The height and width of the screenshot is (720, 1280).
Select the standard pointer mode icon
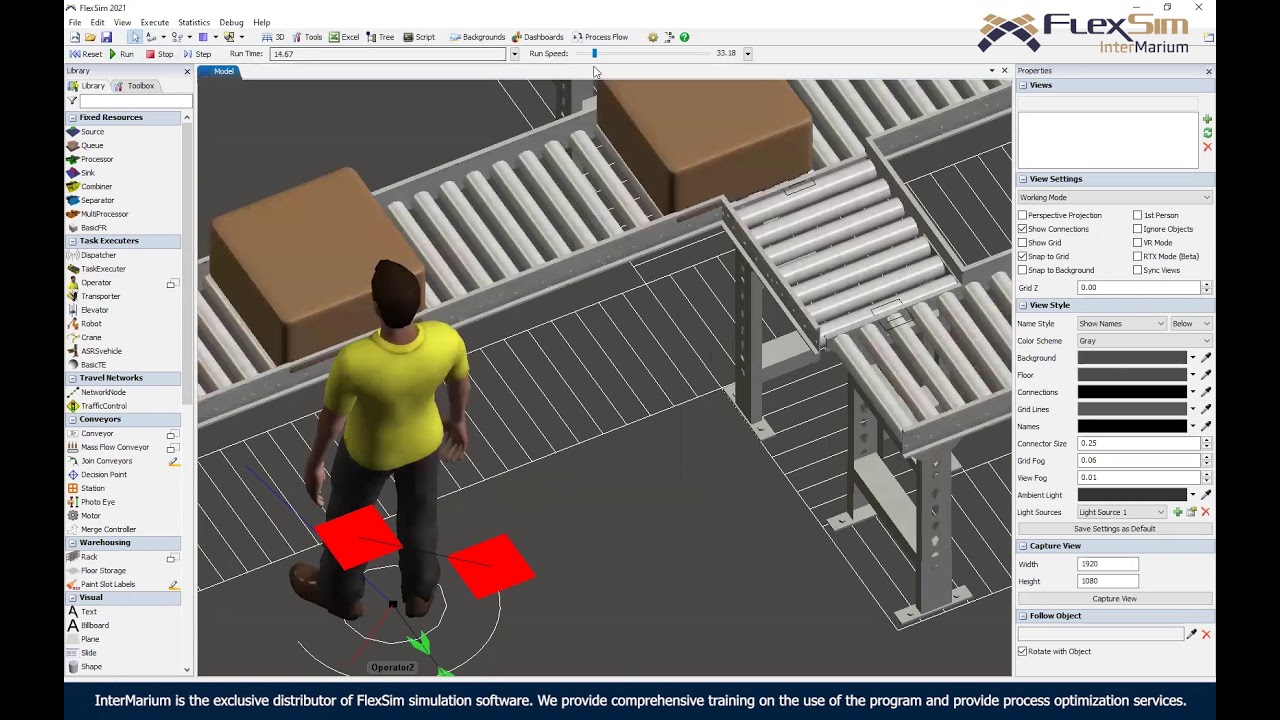(135, 37)
